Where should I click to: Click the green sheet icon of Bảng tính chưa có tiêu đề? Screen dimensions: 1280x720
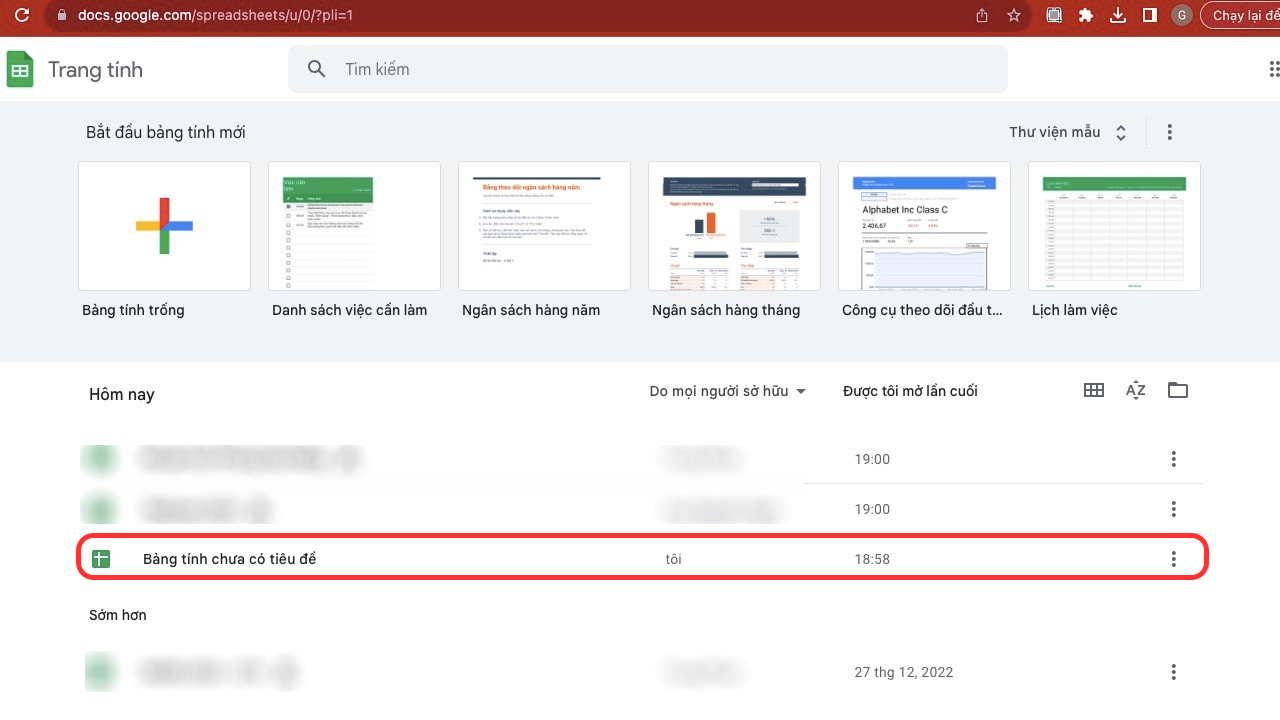(x=101, y=559)
